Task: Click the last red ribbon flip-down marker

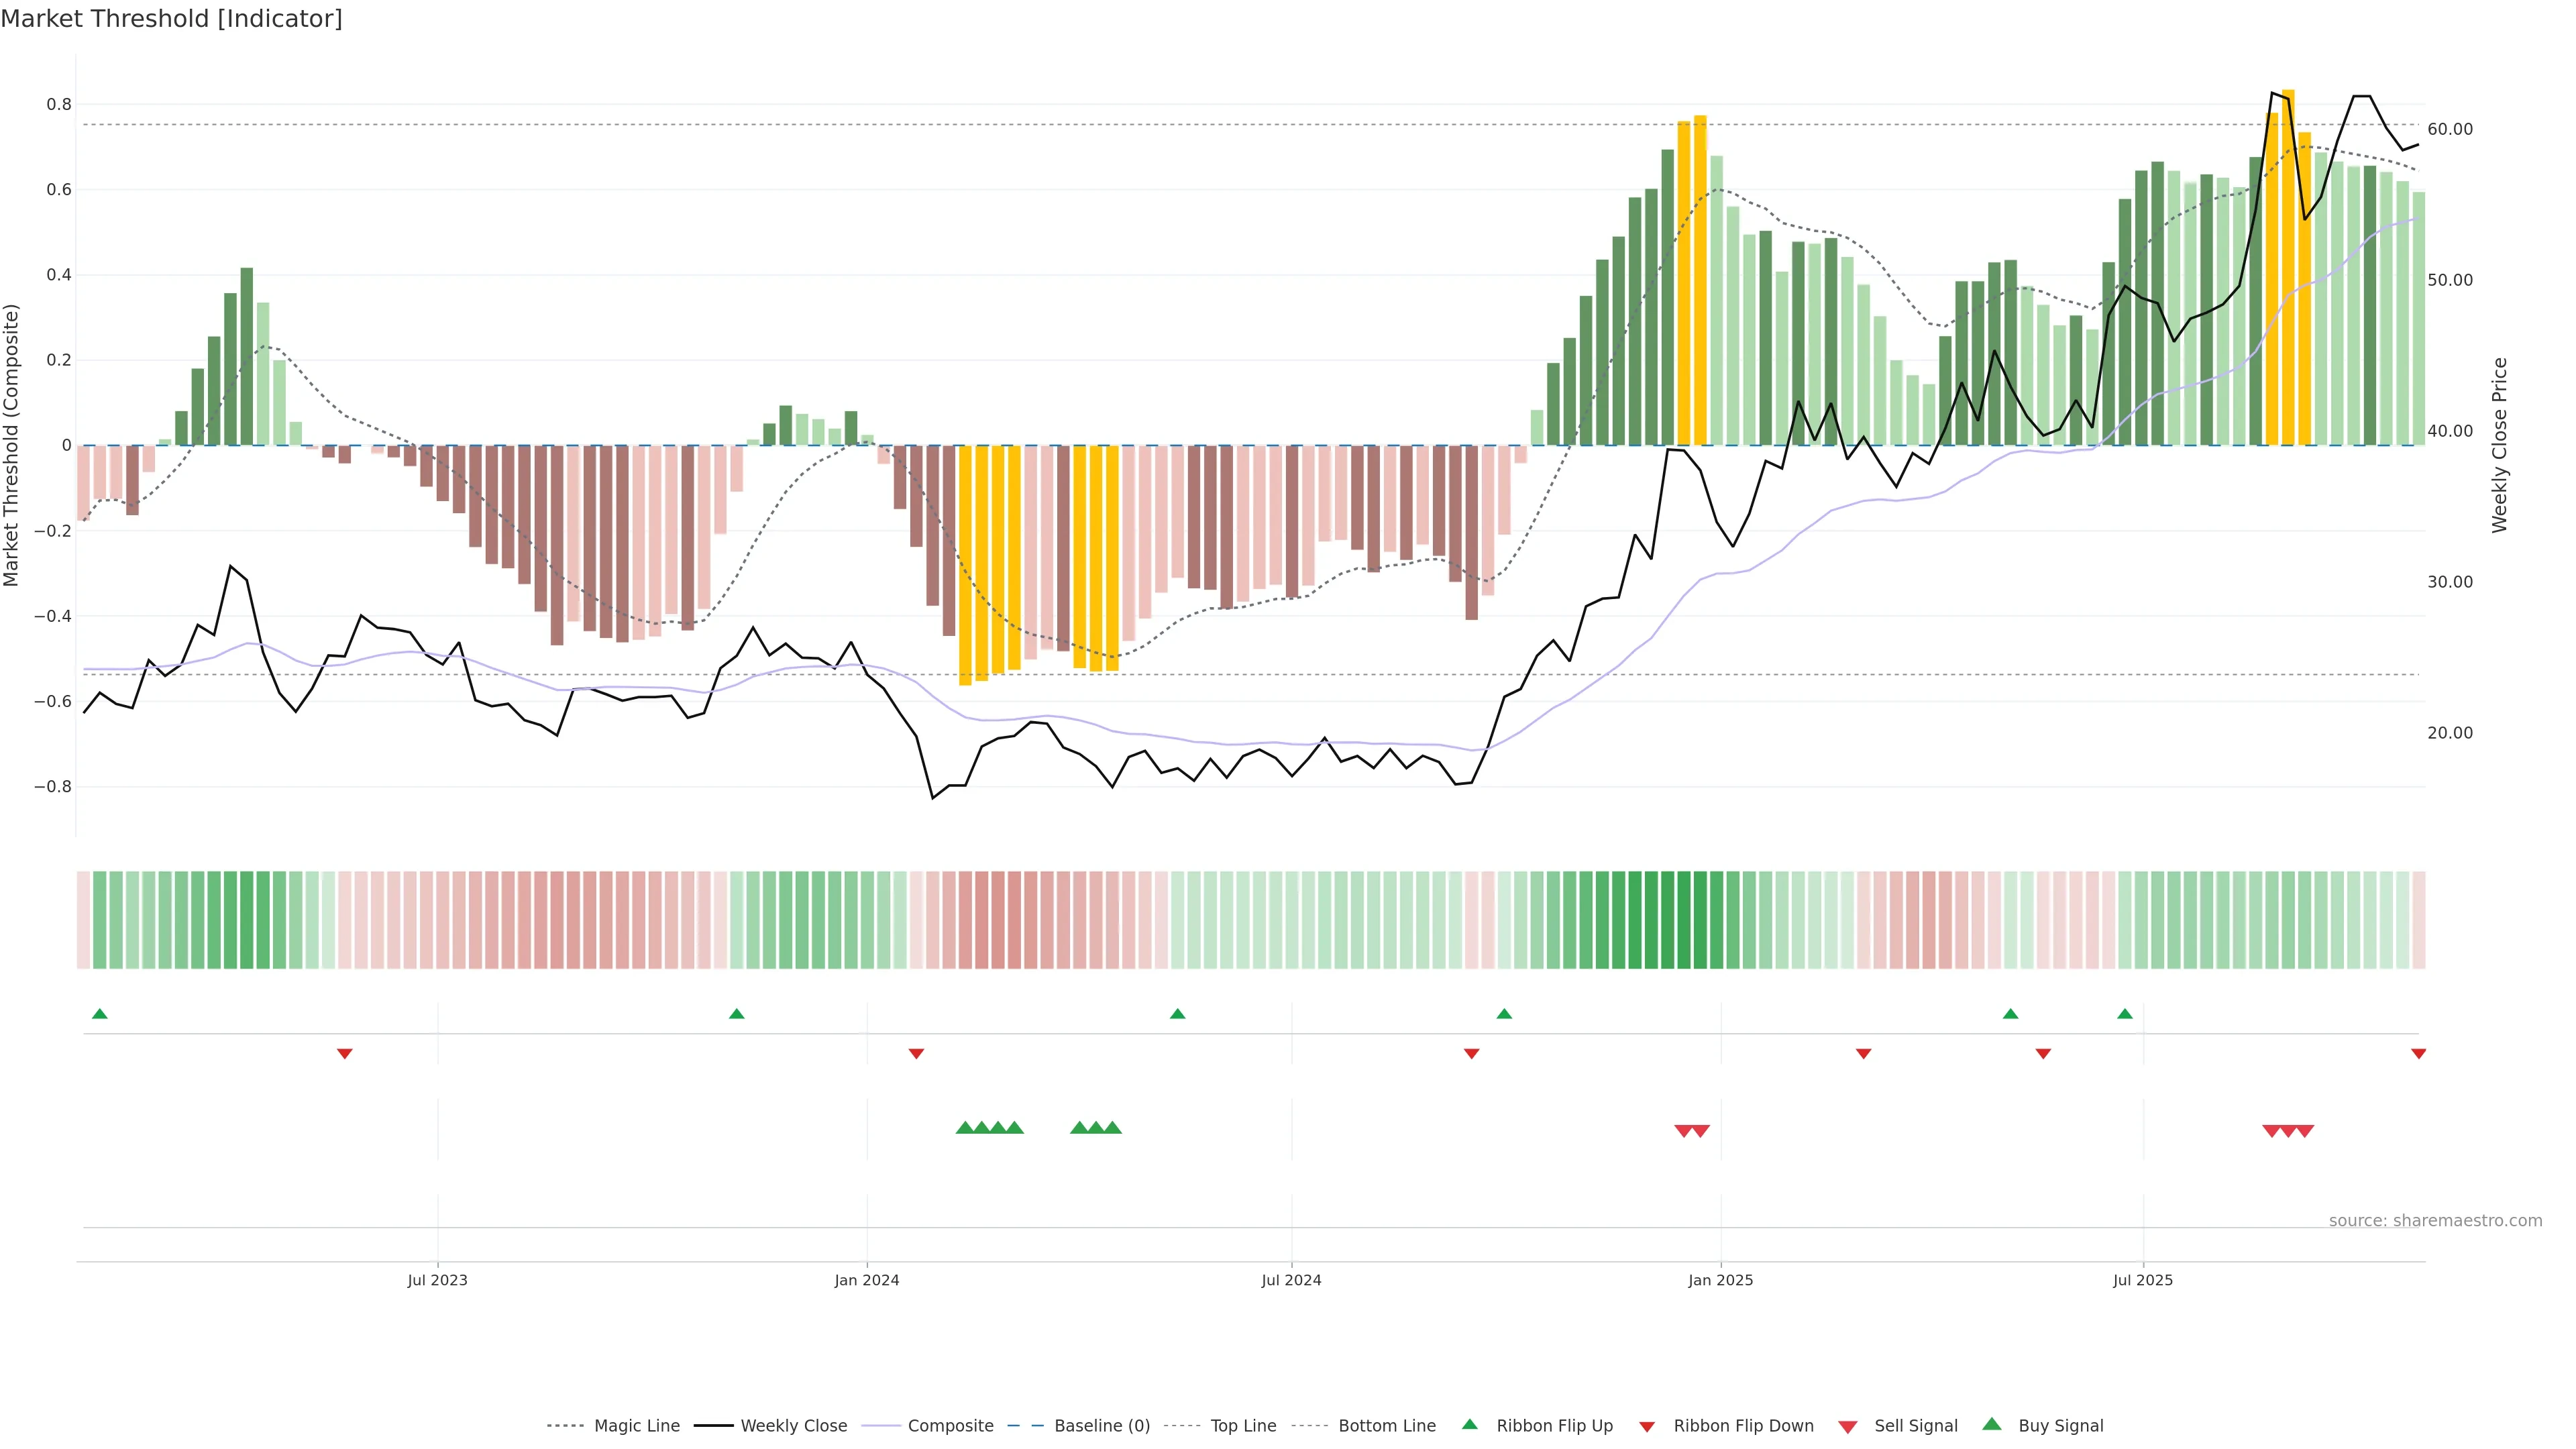Action: coord(2418,1053)
